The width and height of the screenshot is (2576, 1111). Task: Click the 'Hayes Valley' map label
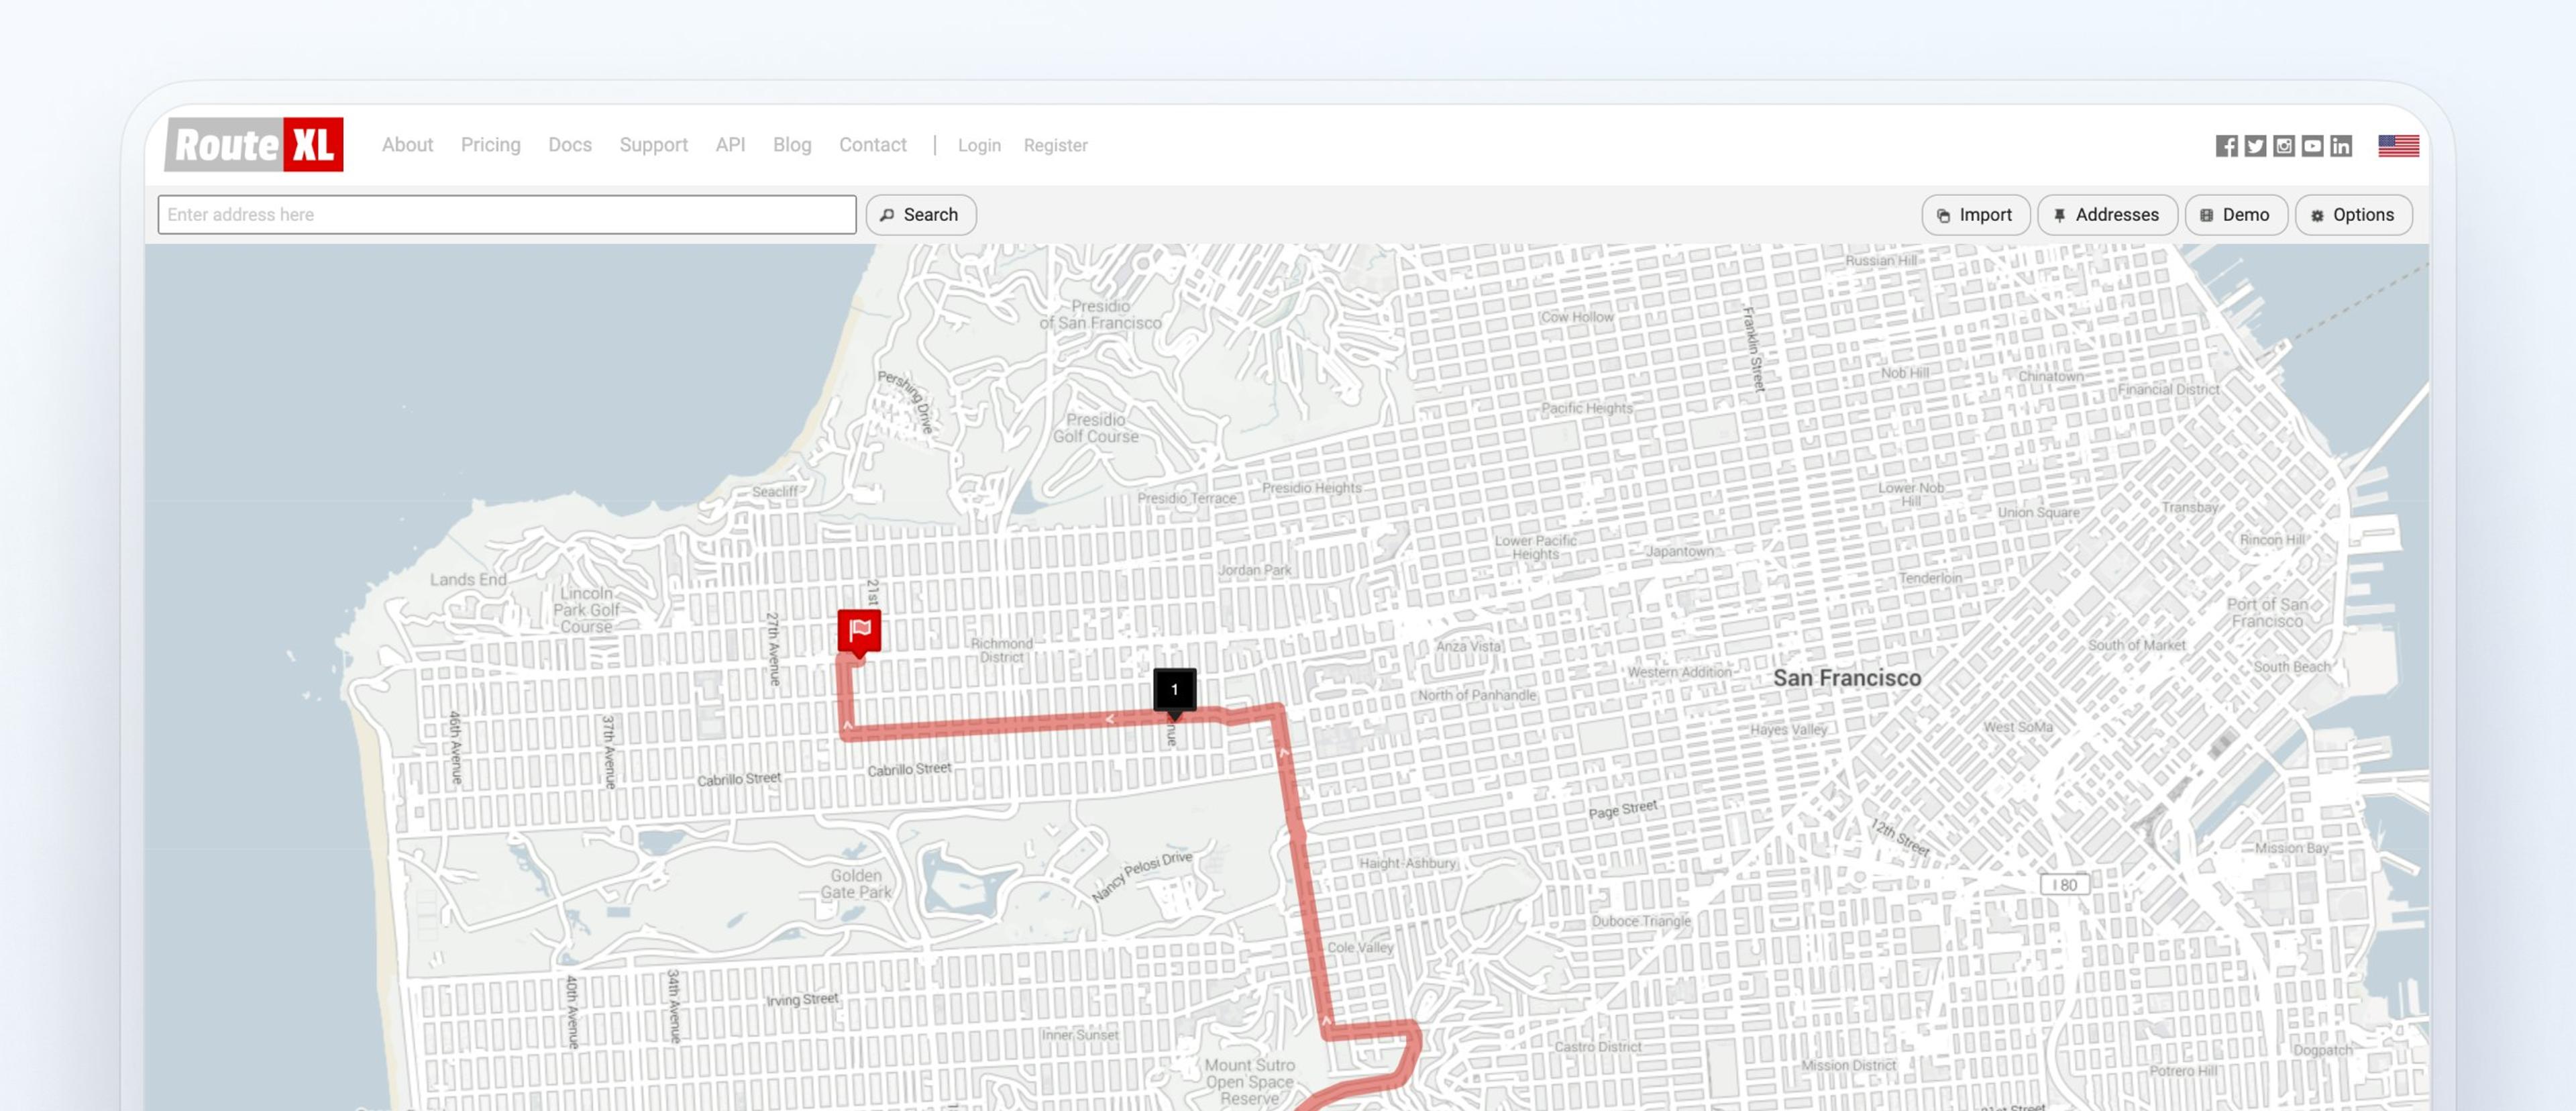click(1788, 729)
